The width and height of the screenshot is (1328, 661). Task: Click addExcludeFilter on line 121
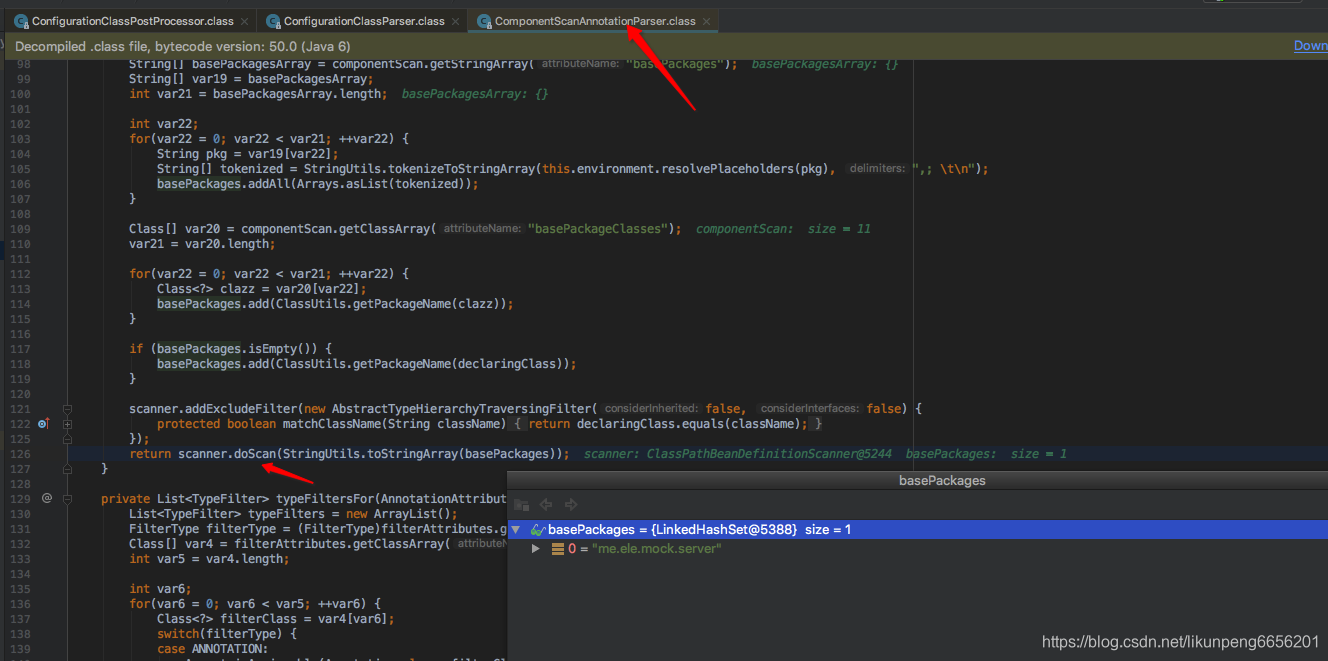tap(241, 408)
